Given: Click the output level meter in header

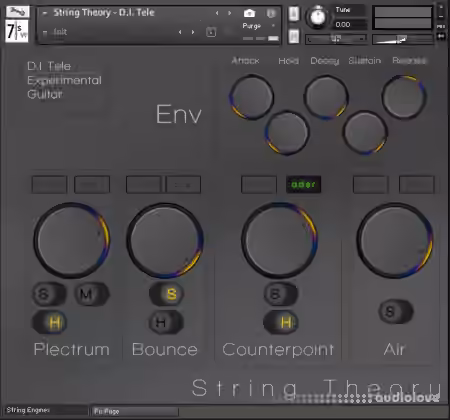Looking at the screenshot, I should coord(403,18).
